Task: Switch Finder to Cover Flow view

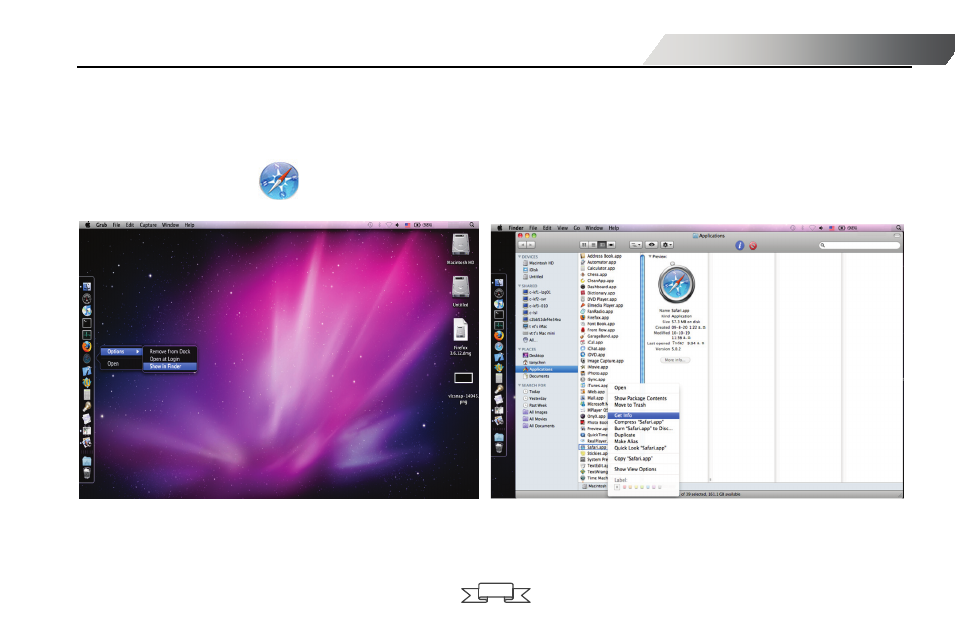Action: pos(611,245)
